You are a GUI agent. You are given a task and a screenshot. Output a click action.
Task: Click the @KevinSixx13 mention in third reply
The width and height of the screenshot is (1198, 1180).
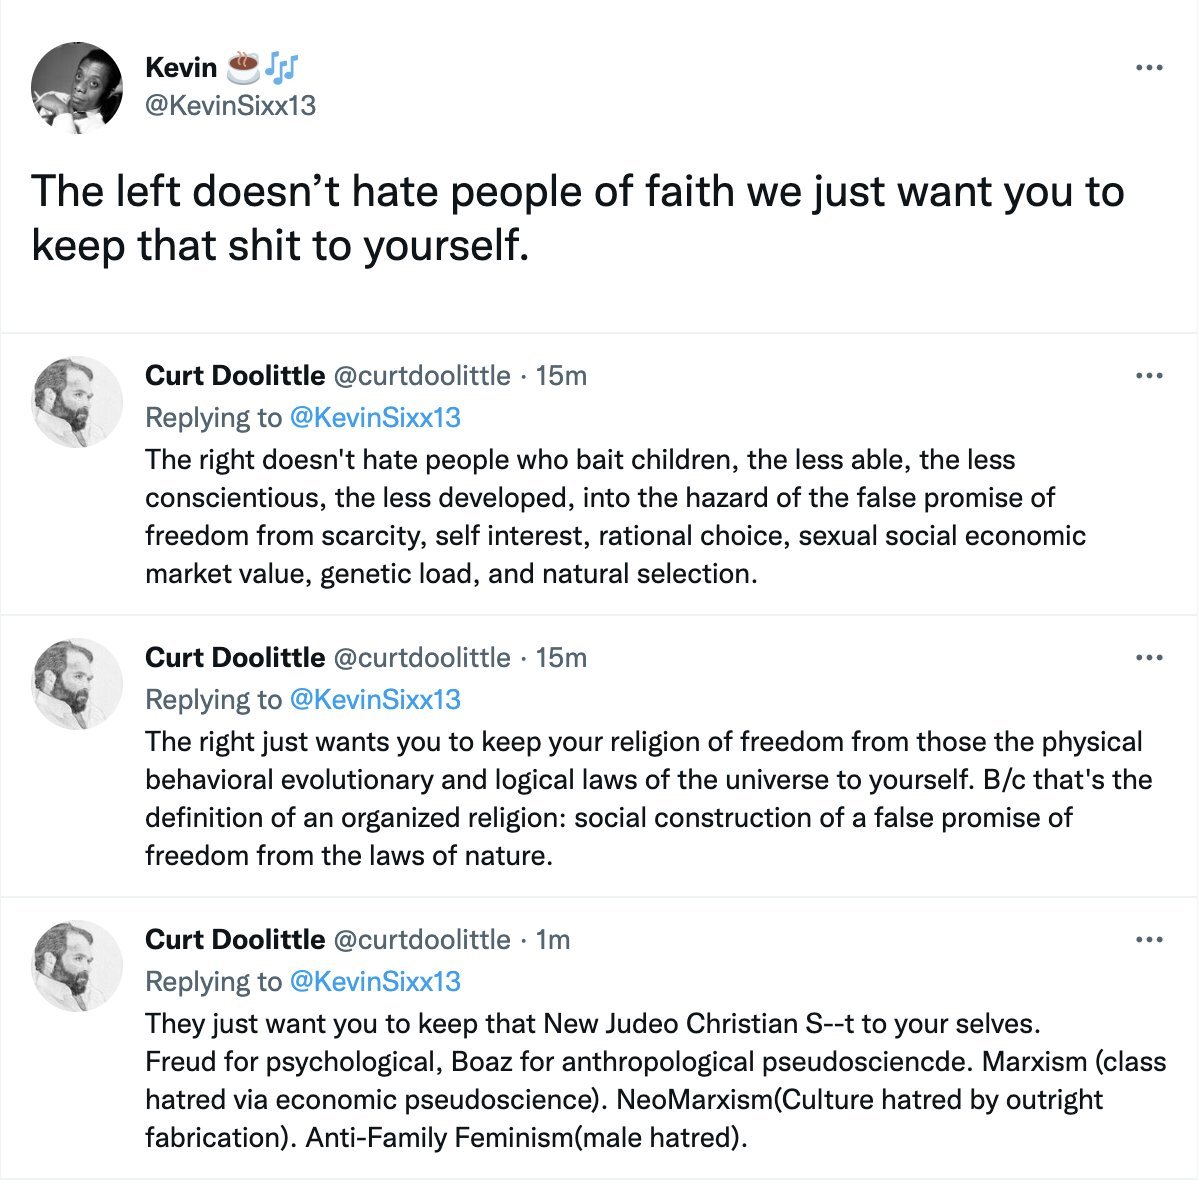click(375, 981)
